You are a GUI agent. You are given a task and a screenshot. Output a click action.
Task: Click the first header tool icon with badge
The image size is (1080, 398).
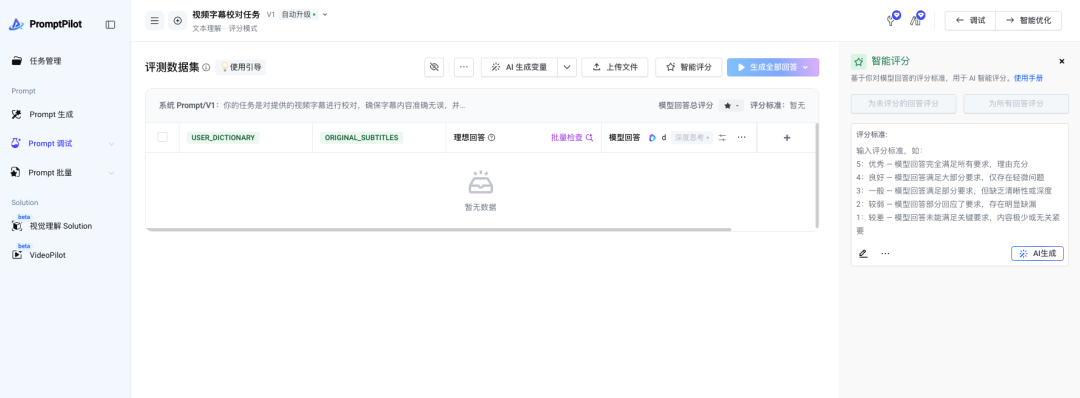(893, 19)
